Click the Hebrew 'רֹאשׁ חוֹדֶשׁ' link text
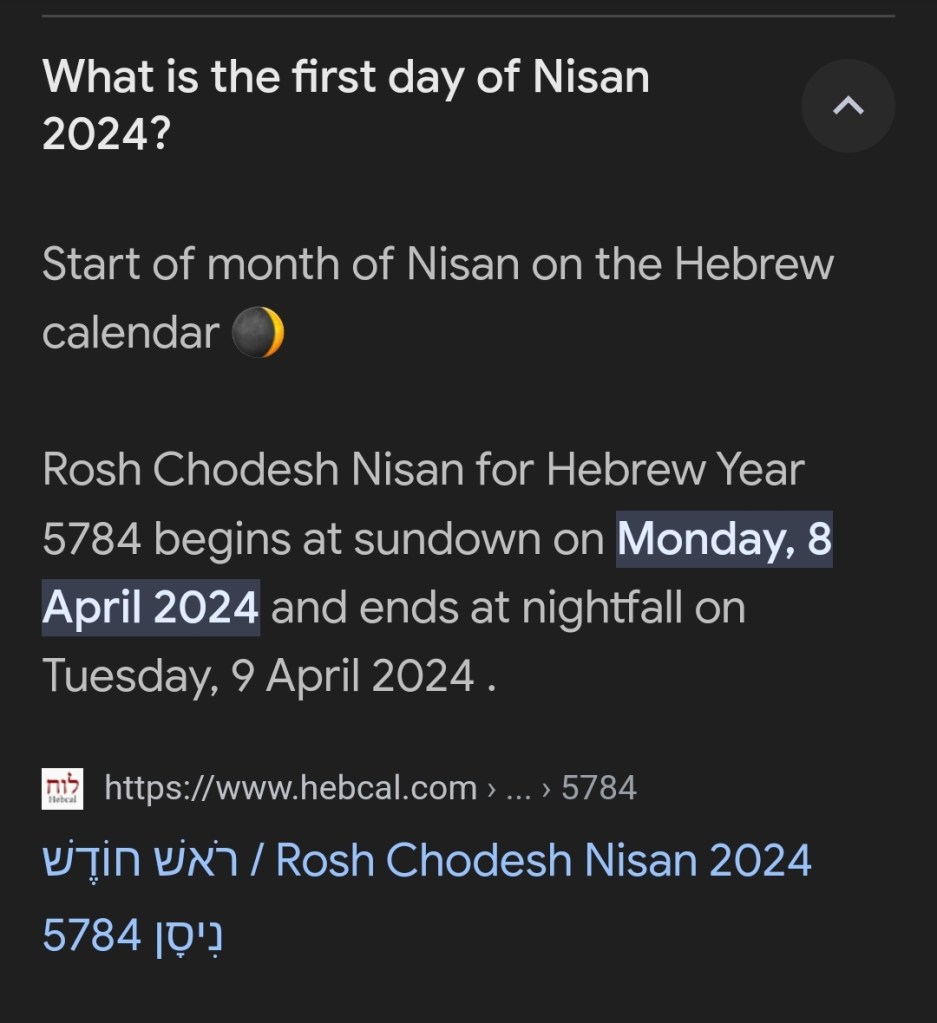 [140, 861]
